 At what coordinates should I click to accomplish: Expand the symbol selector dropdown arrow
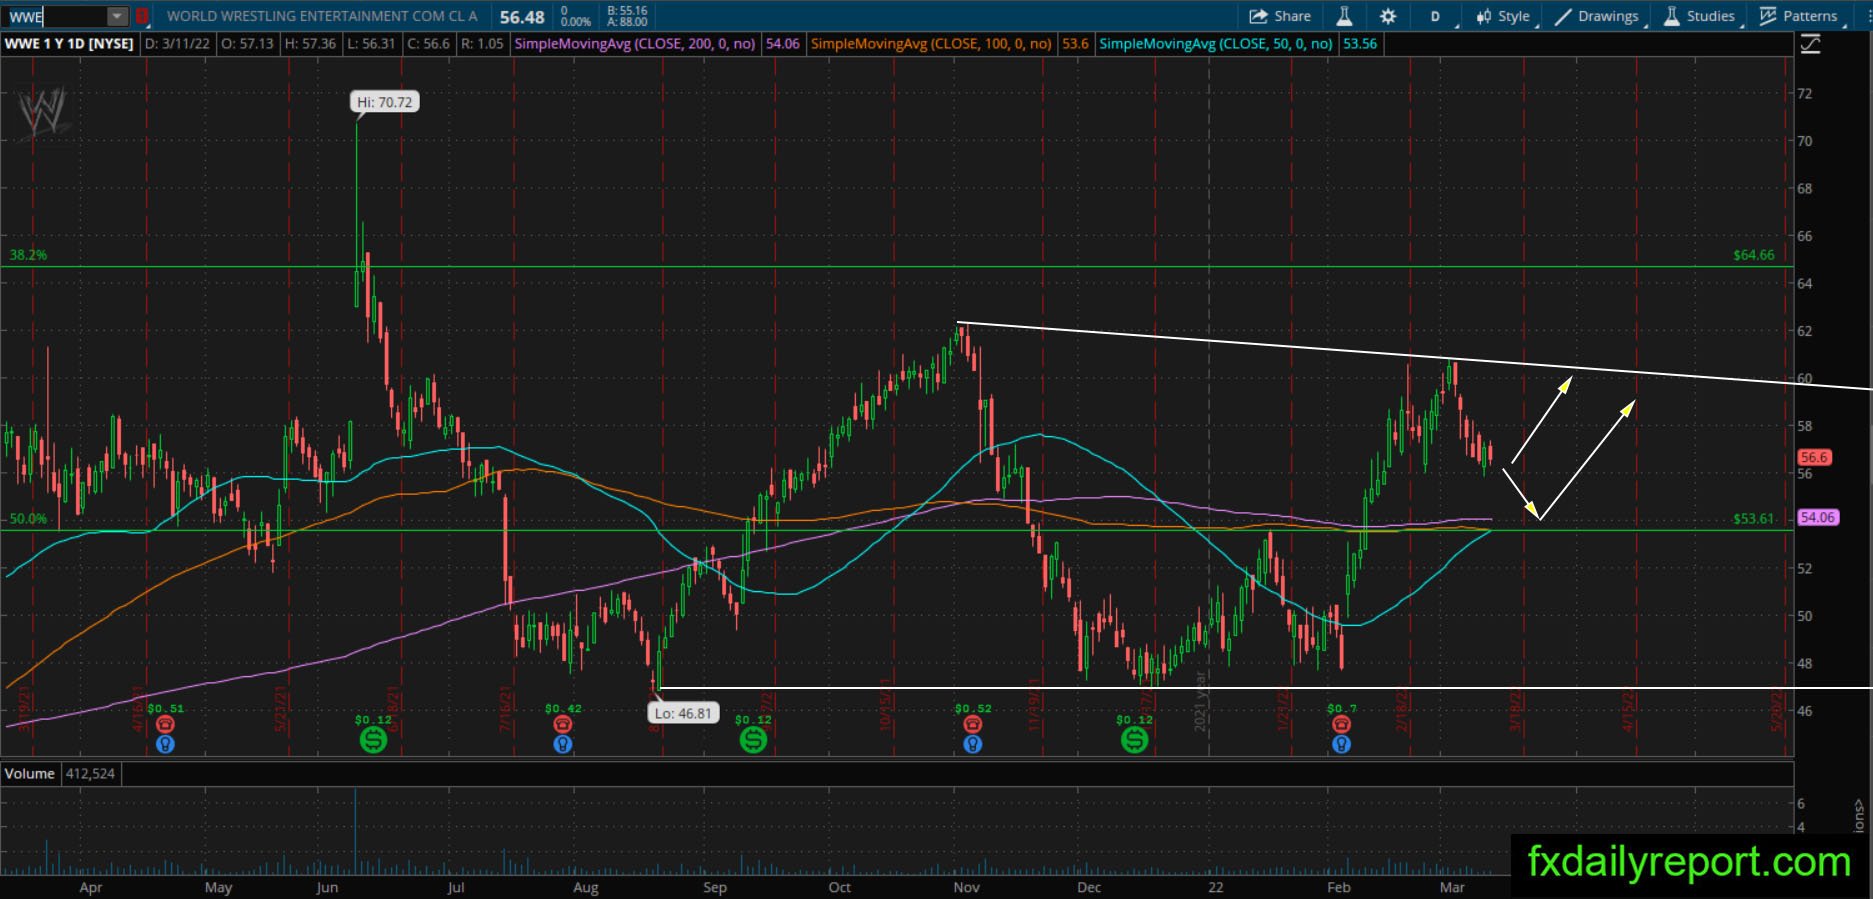tap(117, 16)
